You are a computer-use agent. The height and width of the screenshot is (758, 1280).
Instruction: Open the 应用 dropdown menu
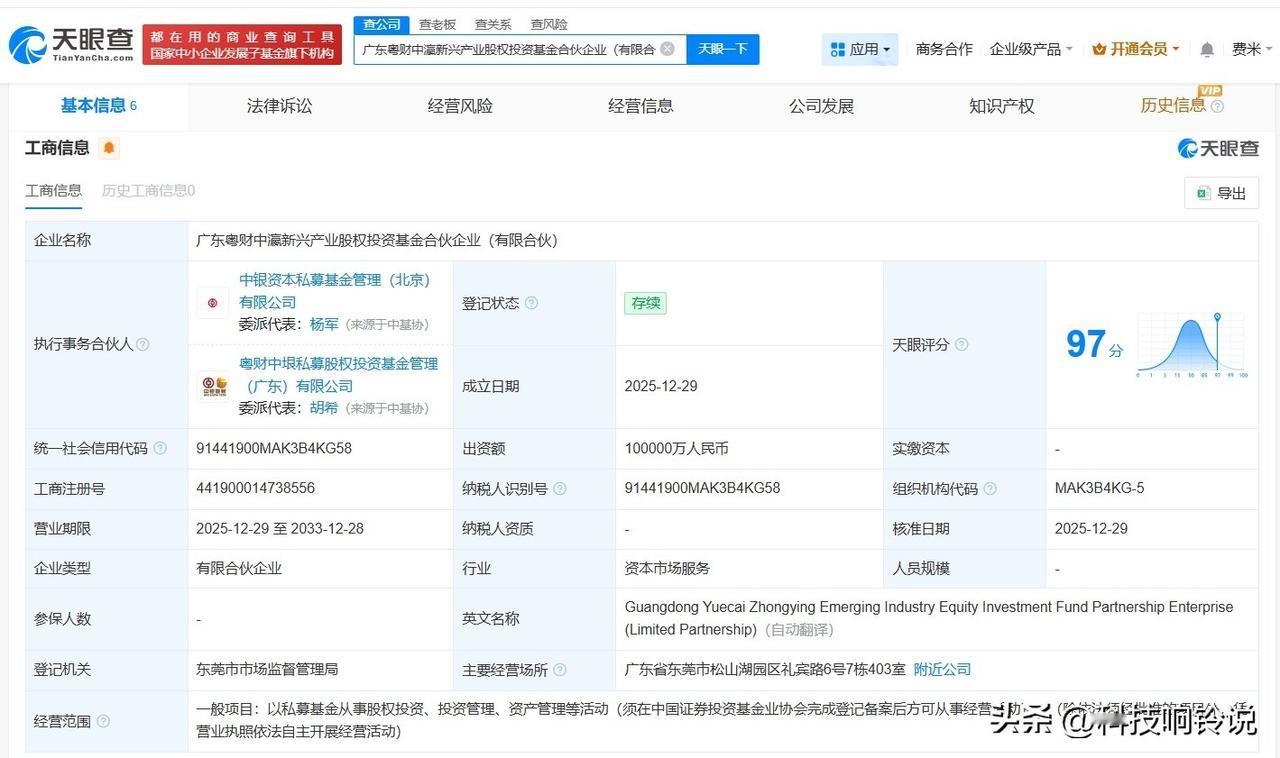(861, 48)
